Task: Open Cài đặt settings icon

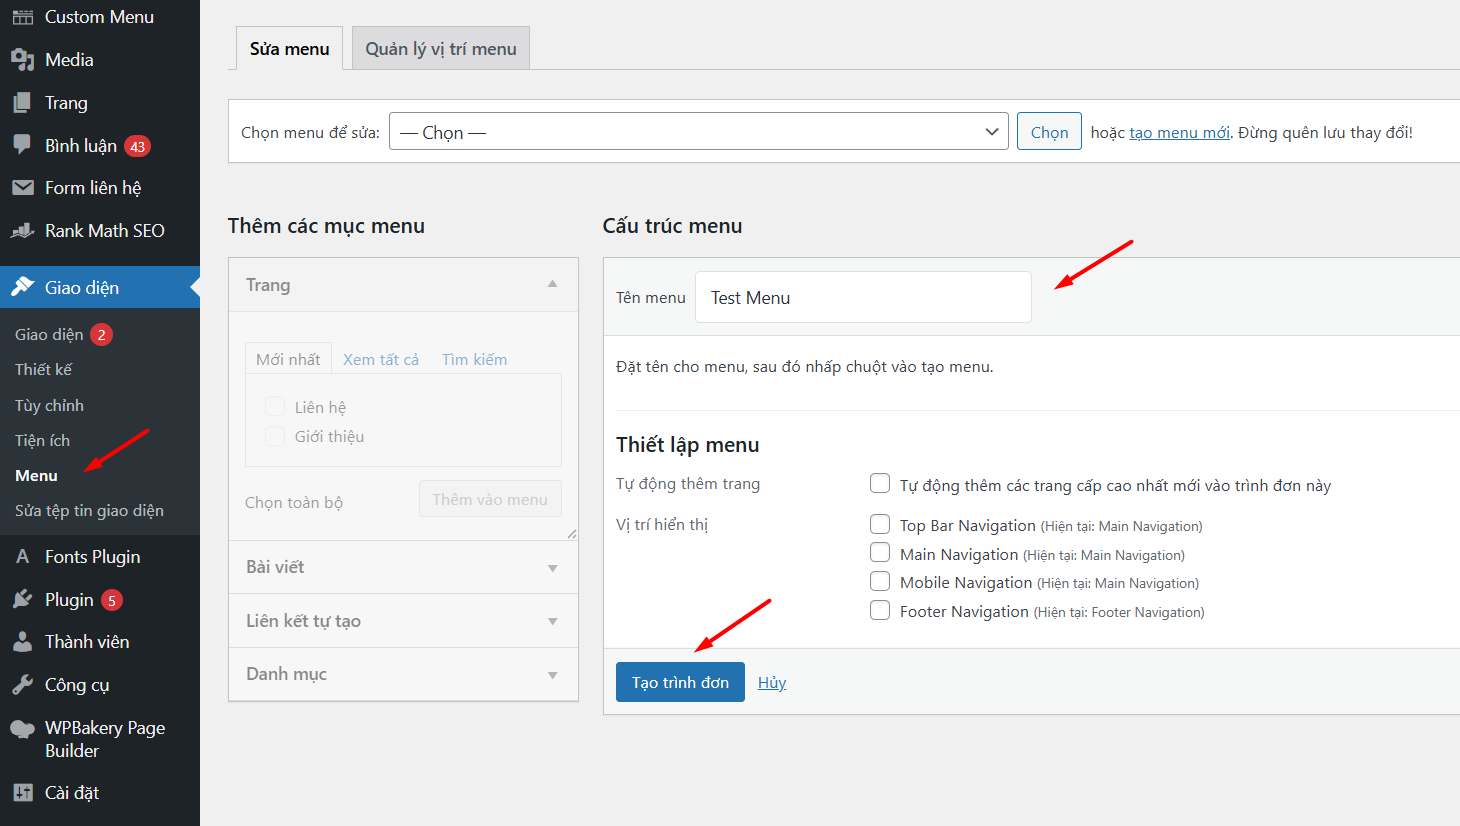Action: click(x=22, y=793)
